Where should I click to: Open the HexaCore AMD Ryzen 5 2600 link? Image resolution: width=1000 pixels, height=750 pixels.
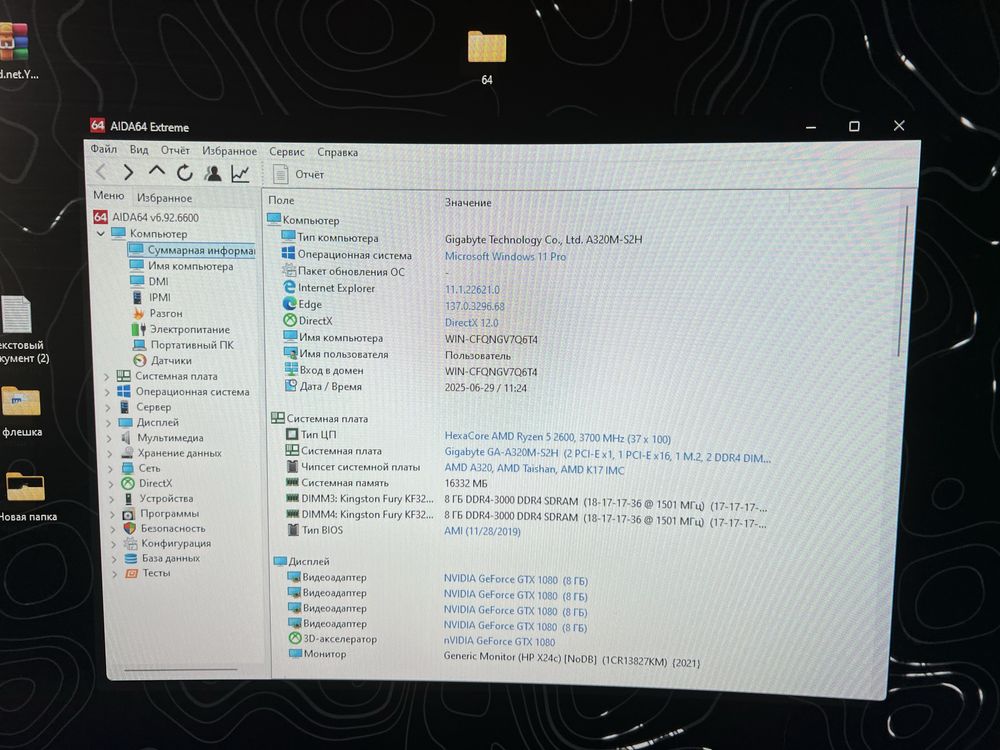557,438
